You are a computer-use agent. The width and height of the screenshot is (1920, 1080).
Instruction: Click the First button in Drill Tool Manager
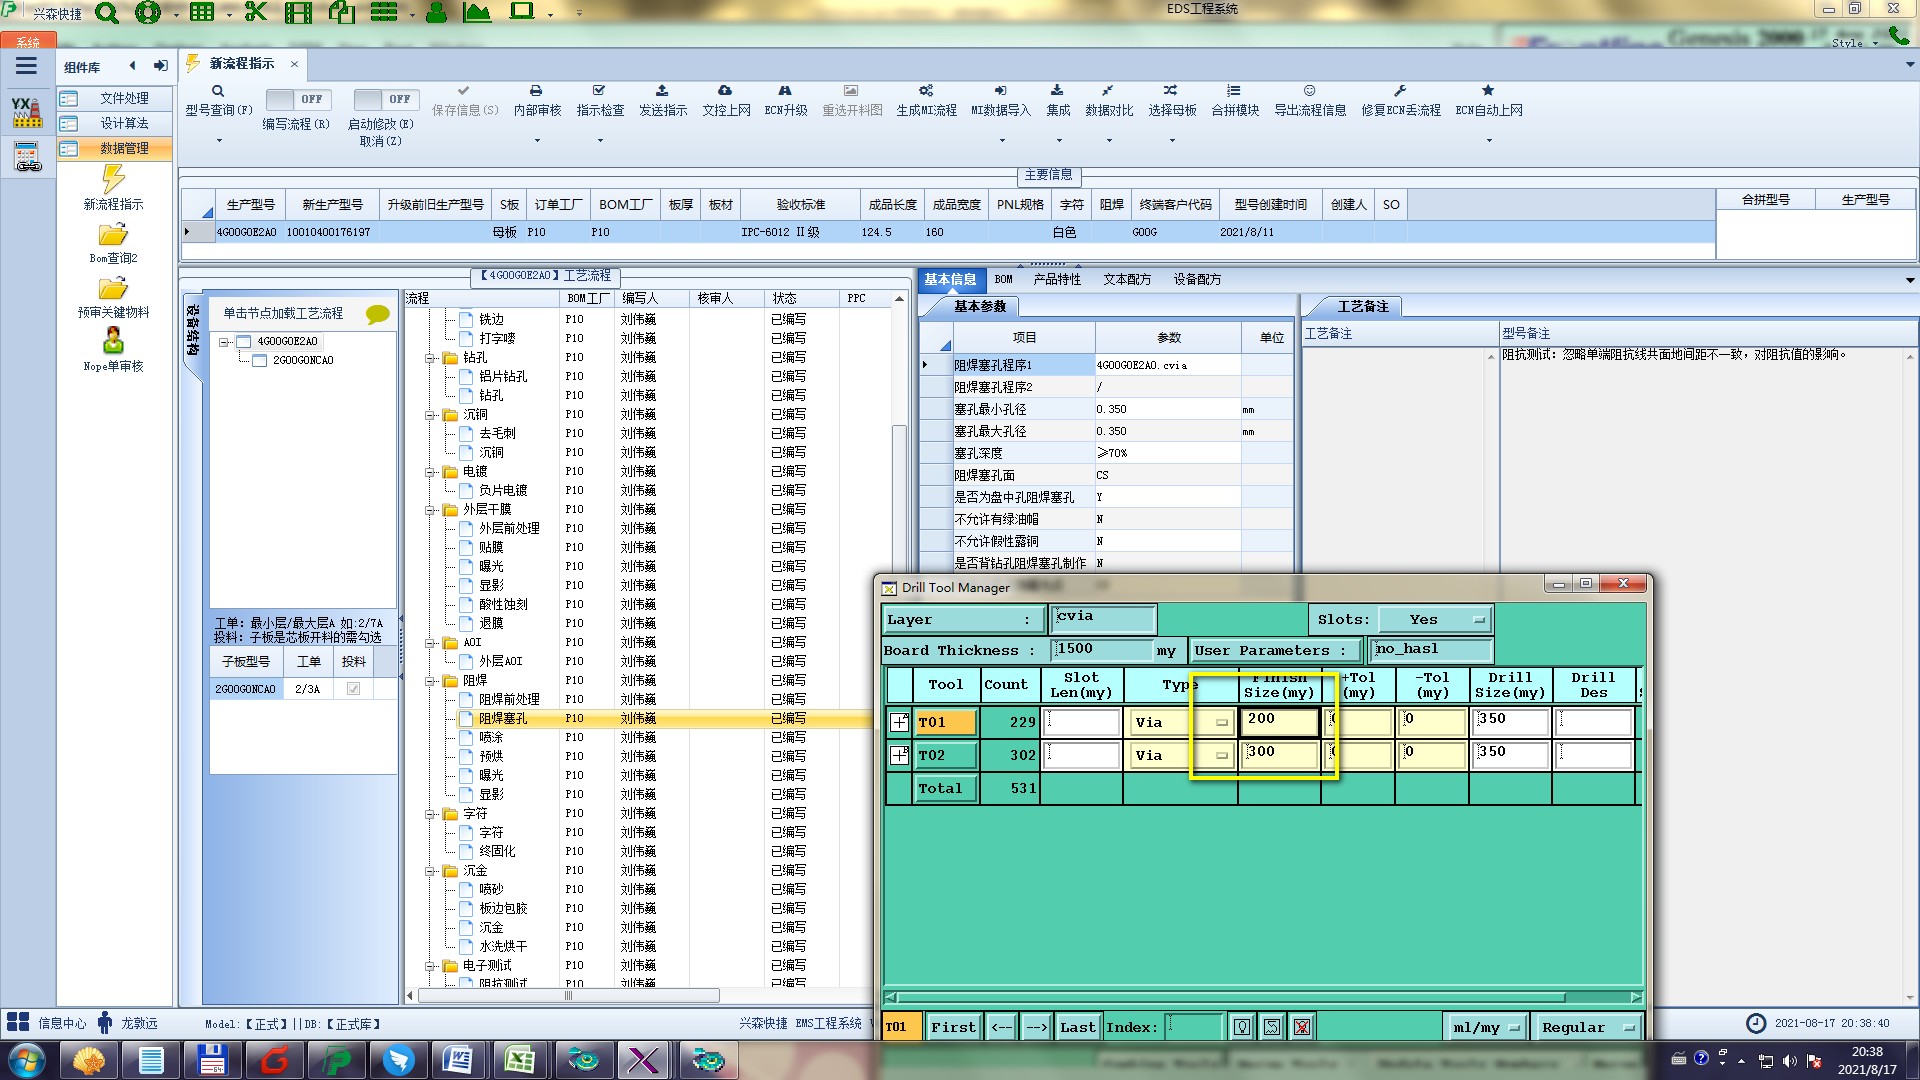(x=952, y=1027)
